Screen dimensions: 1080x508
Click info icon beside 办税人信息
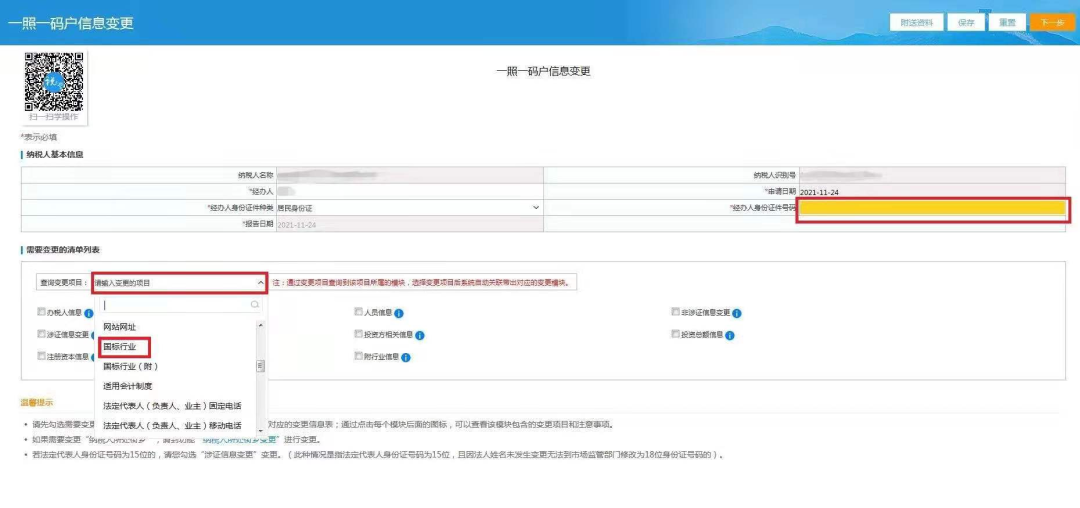coord(89,313)
